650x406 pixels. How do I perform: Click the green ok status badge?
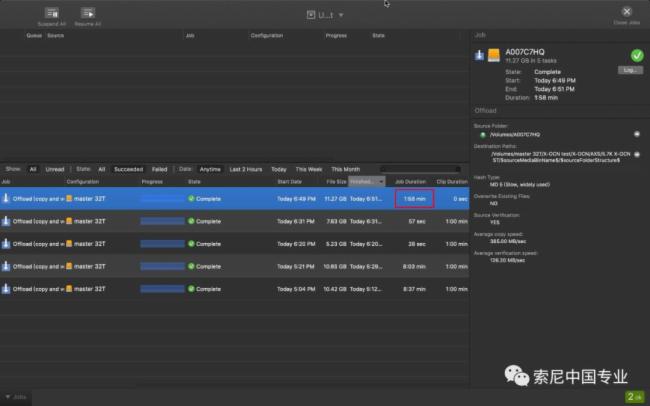tap(635, 396)
